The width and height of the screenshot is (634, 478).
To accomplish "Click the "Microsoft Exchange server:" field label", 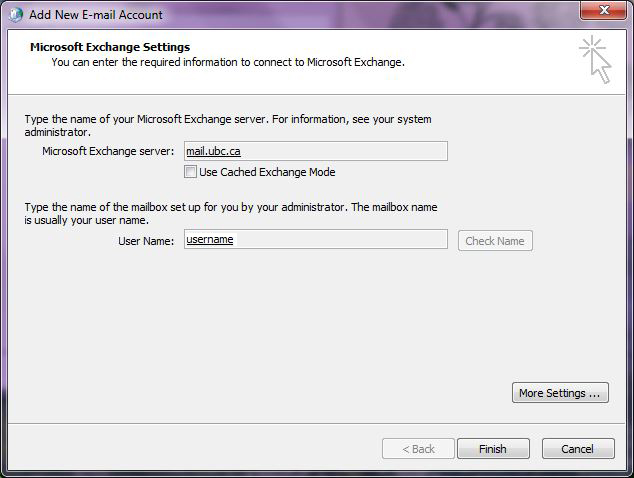I will (x=108, y=151).
